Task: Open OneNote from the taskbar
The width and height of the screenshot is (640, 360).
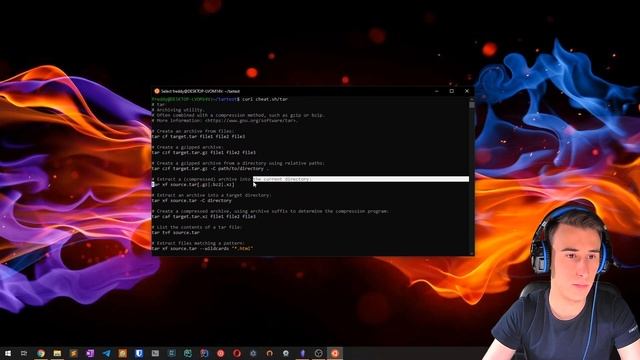Action: (x=90, y=353)
